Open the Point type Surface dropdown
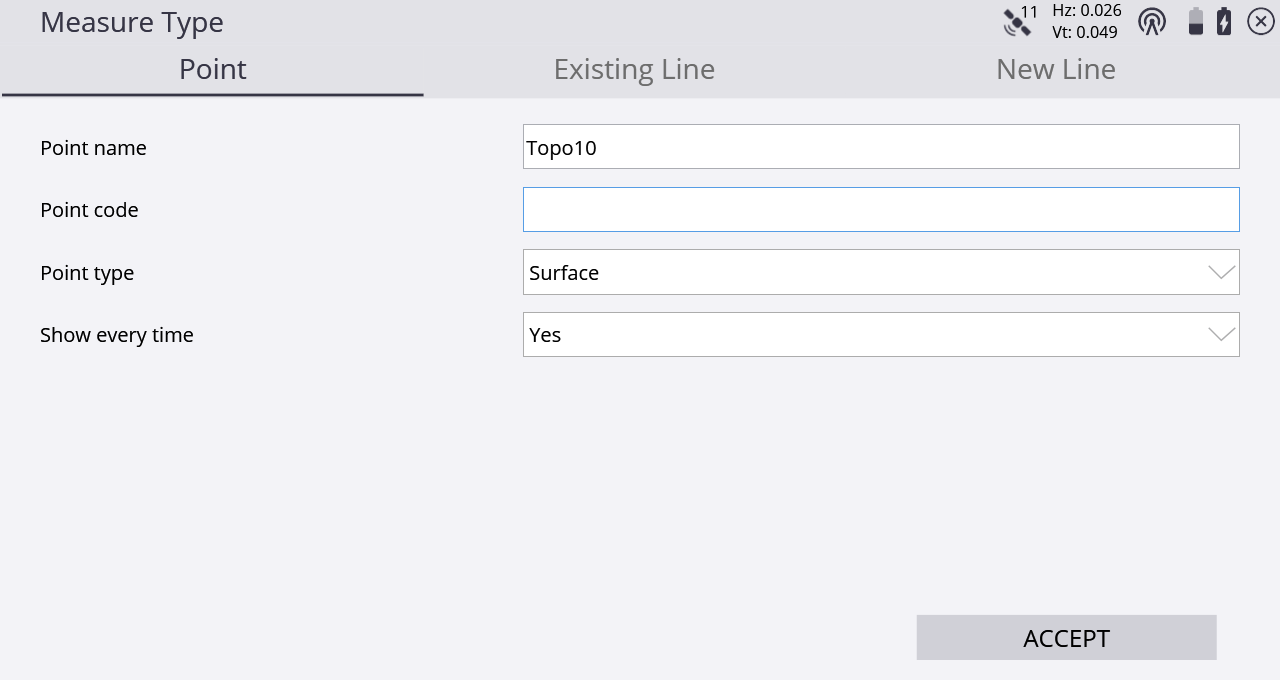The image size is (1280, 680). [x=881, y=272]
